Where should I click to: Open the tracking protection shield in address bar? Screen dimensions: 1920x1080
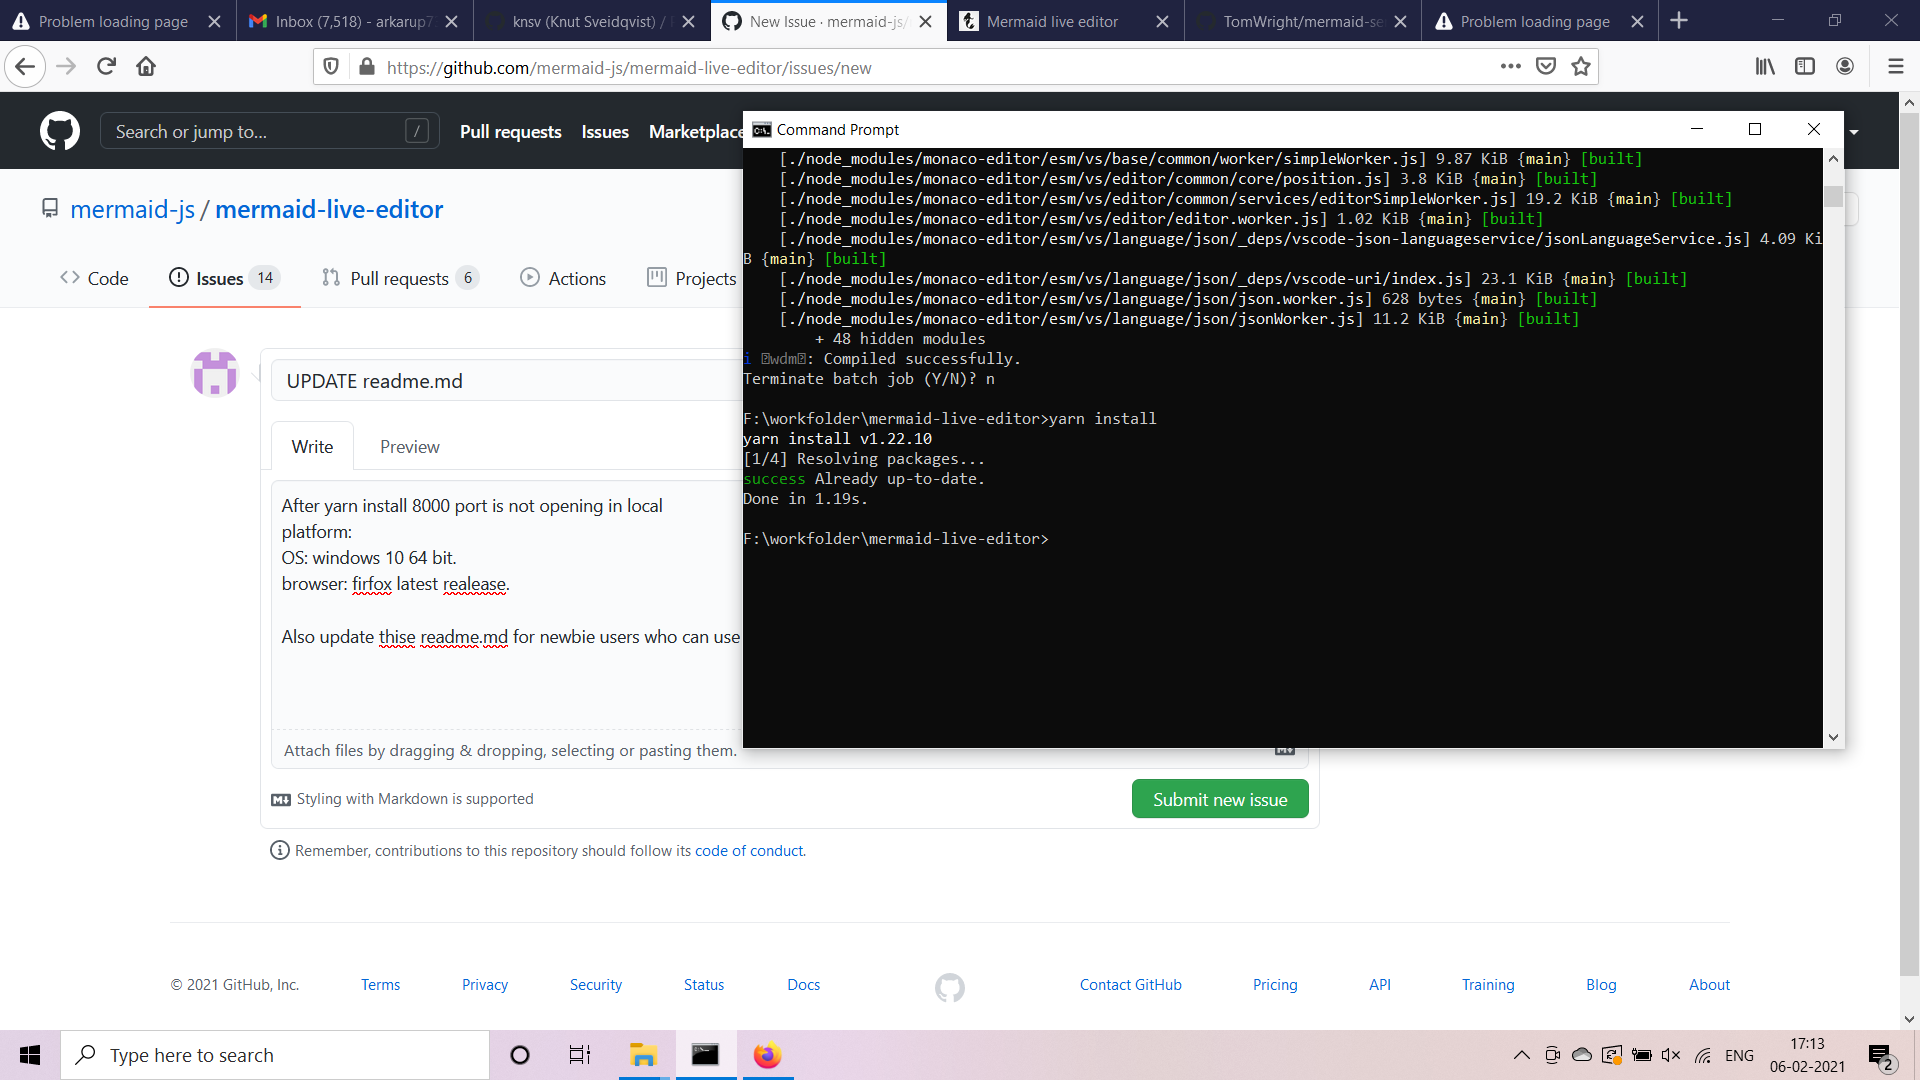coord(332,67)
